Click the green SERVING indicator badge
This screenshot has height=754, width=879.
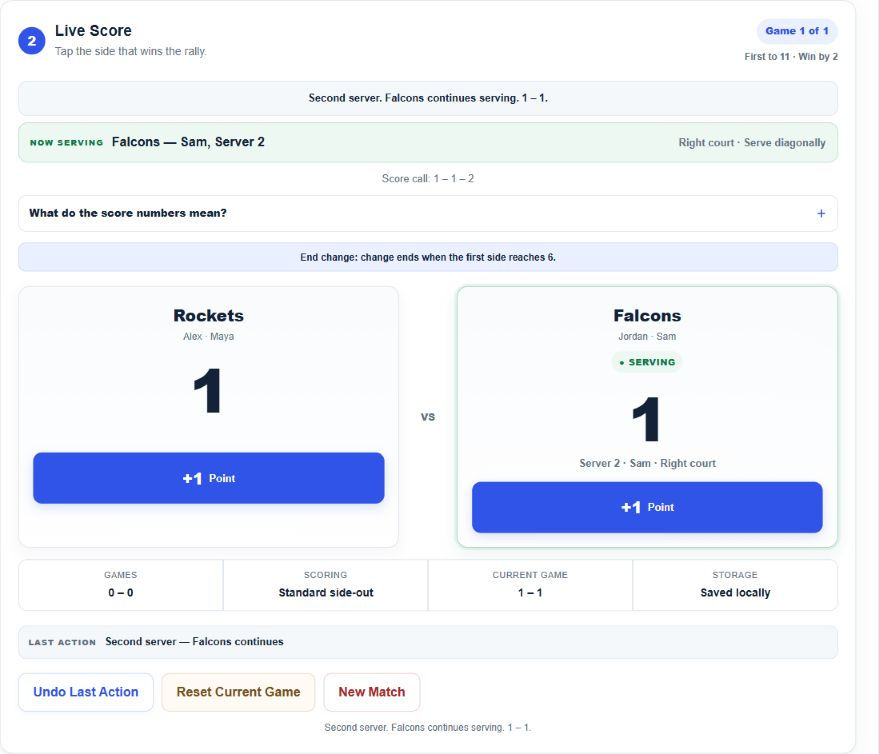coord(647,362)
